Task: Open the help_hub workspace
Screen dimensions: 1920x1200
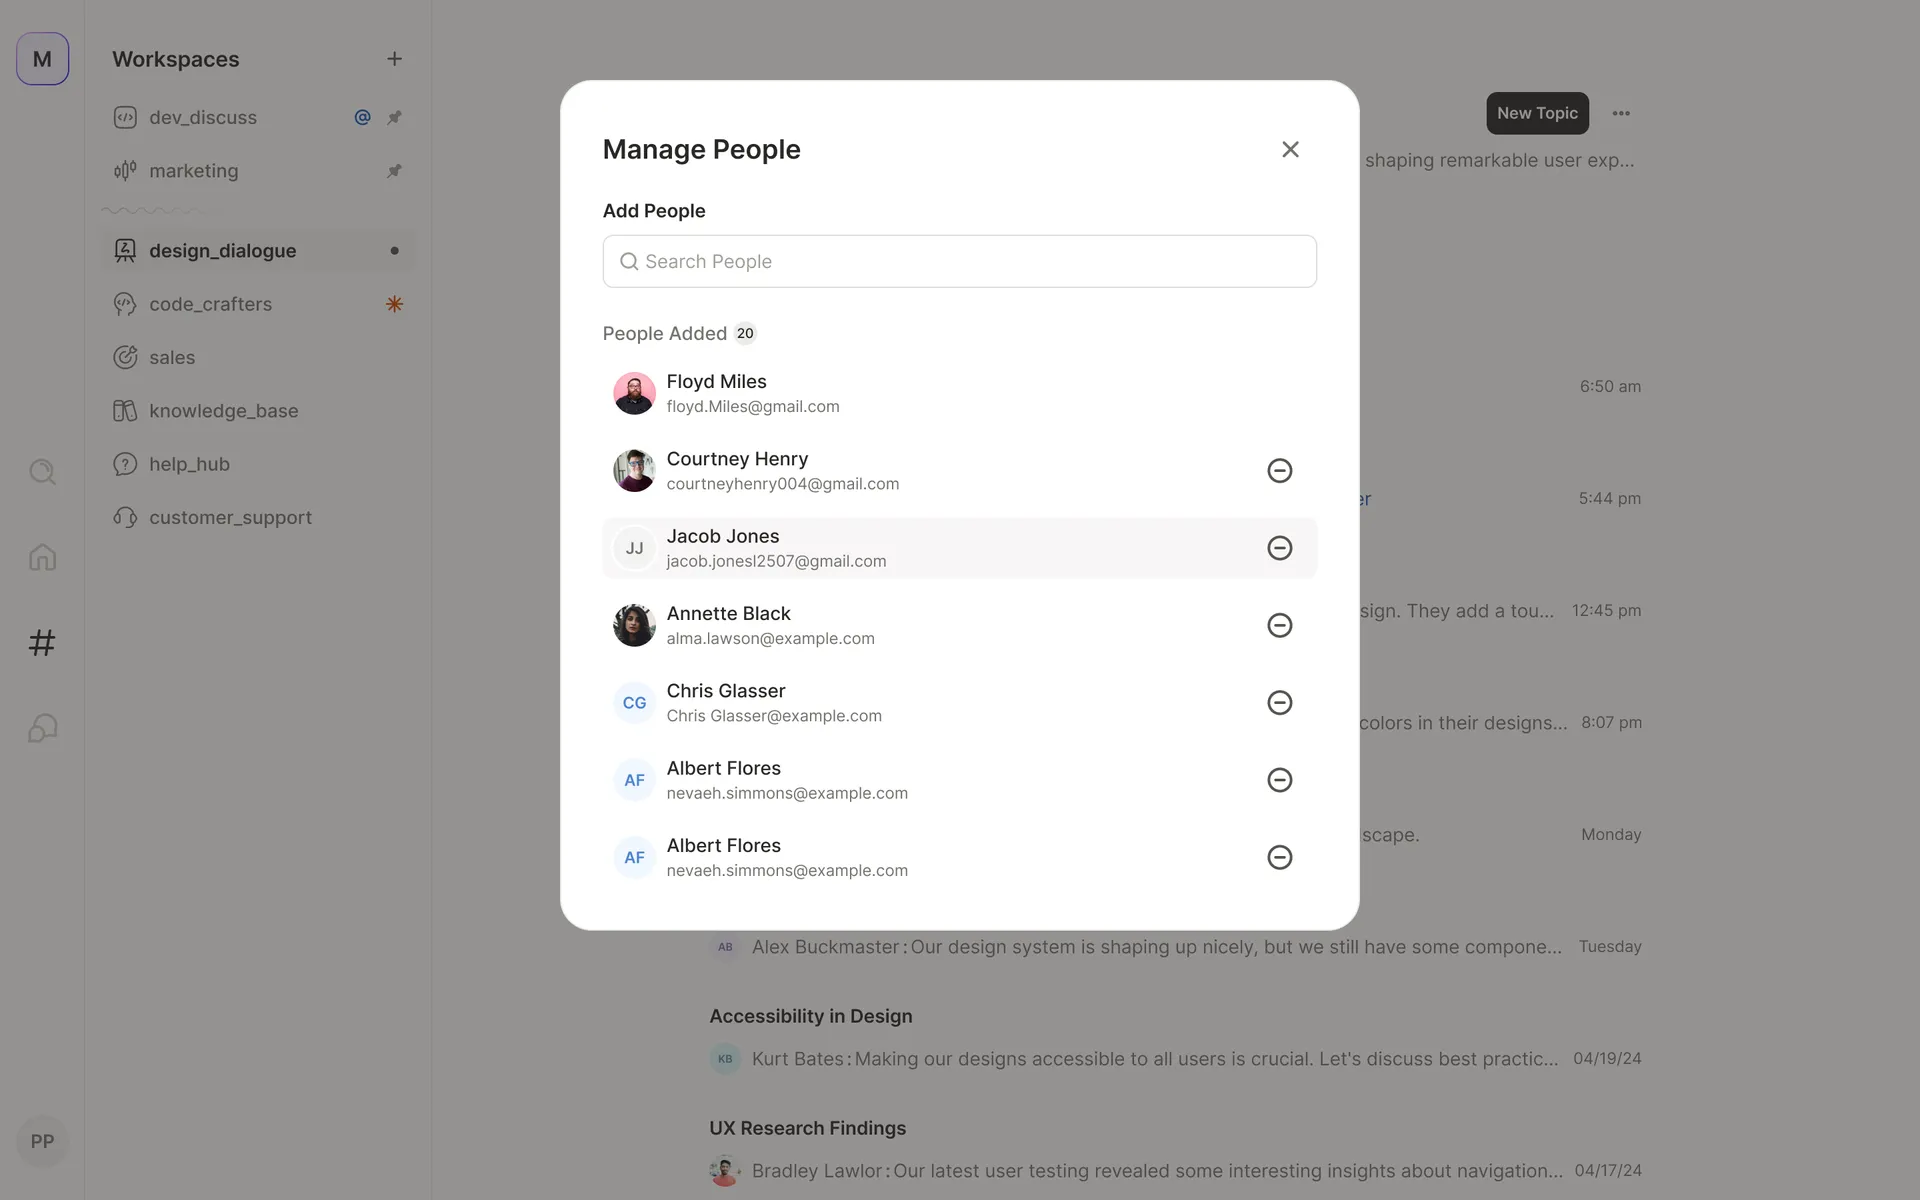Action: click(x=258, y=464)
